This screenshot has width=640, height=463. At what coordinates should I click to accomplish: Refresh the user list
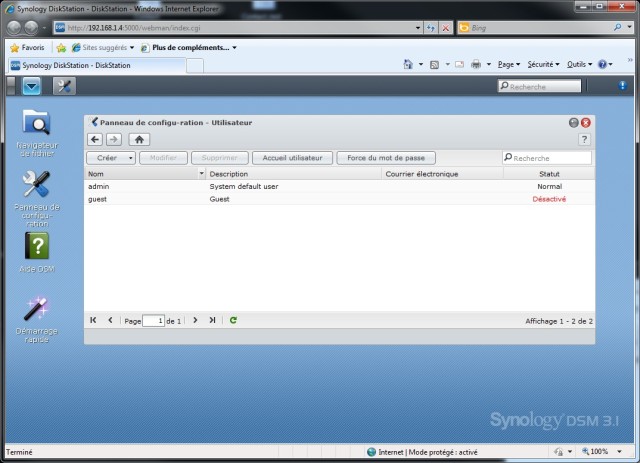(233, 320)
